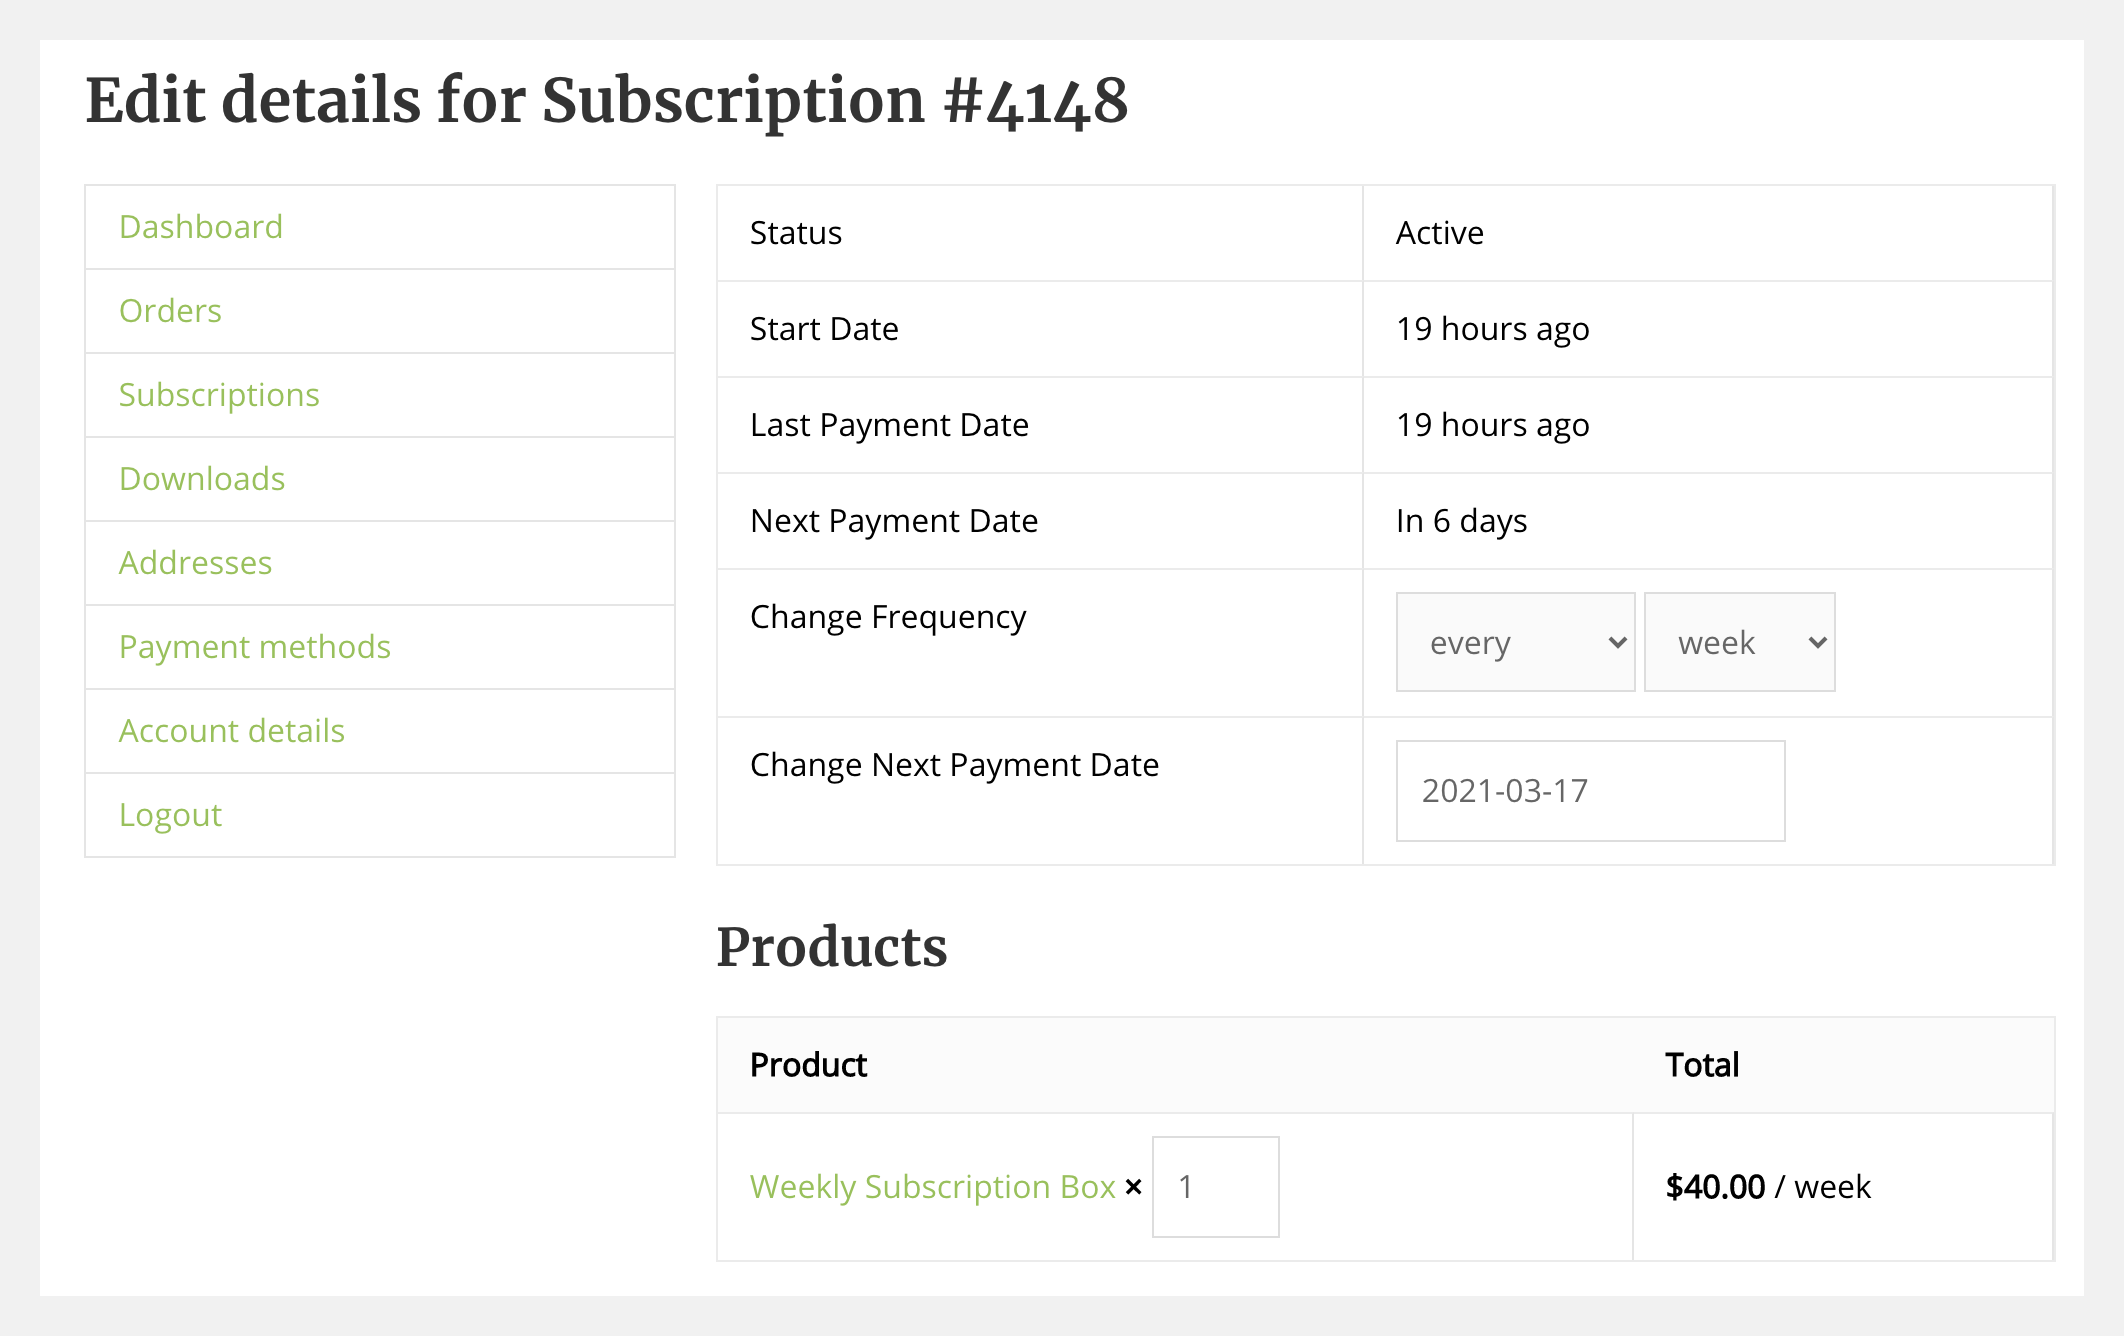Remove Weekly Subscription Box from products
Image resolution: width=2124 pixels, height=1336 pixels.
click(x=1135, y=1187)
